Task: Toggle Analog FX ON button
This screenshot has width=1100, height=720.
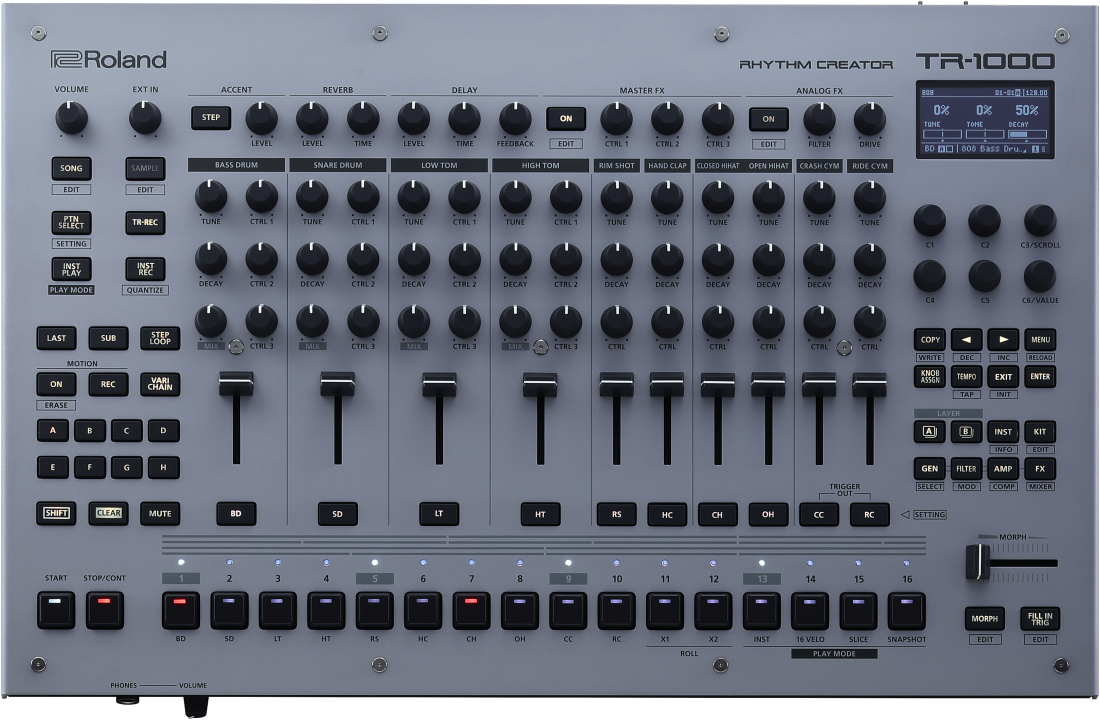Action: 769,118
